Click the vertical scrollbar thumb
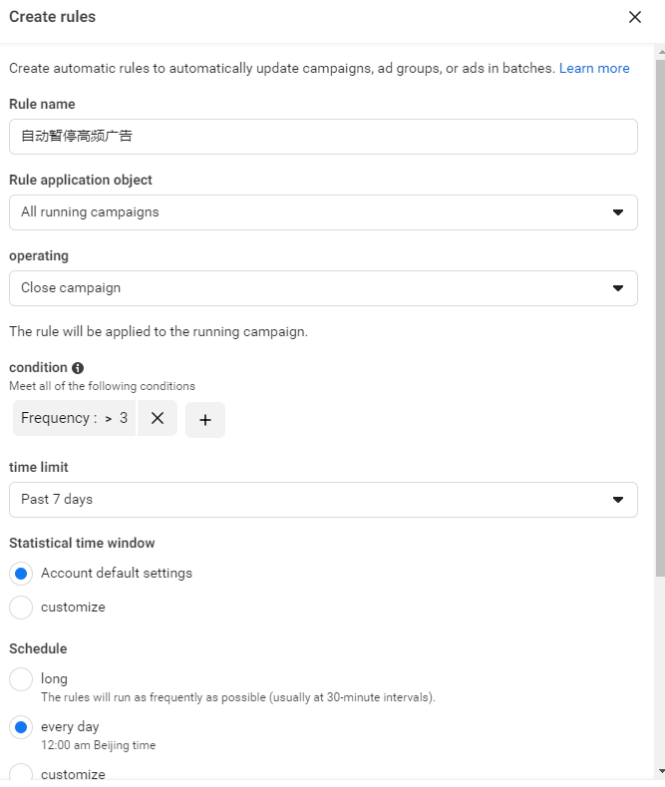 660,319
